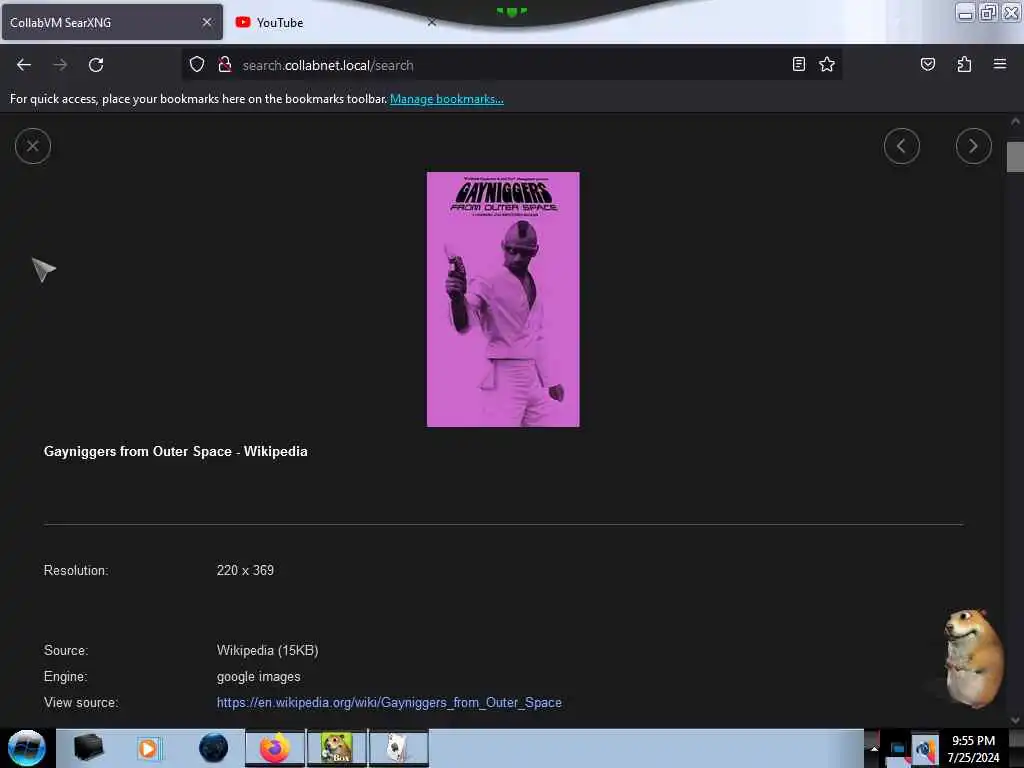Launch the media player taskbar icon
Viewport: 1024px width, 768px height.
tap(148, 748)
